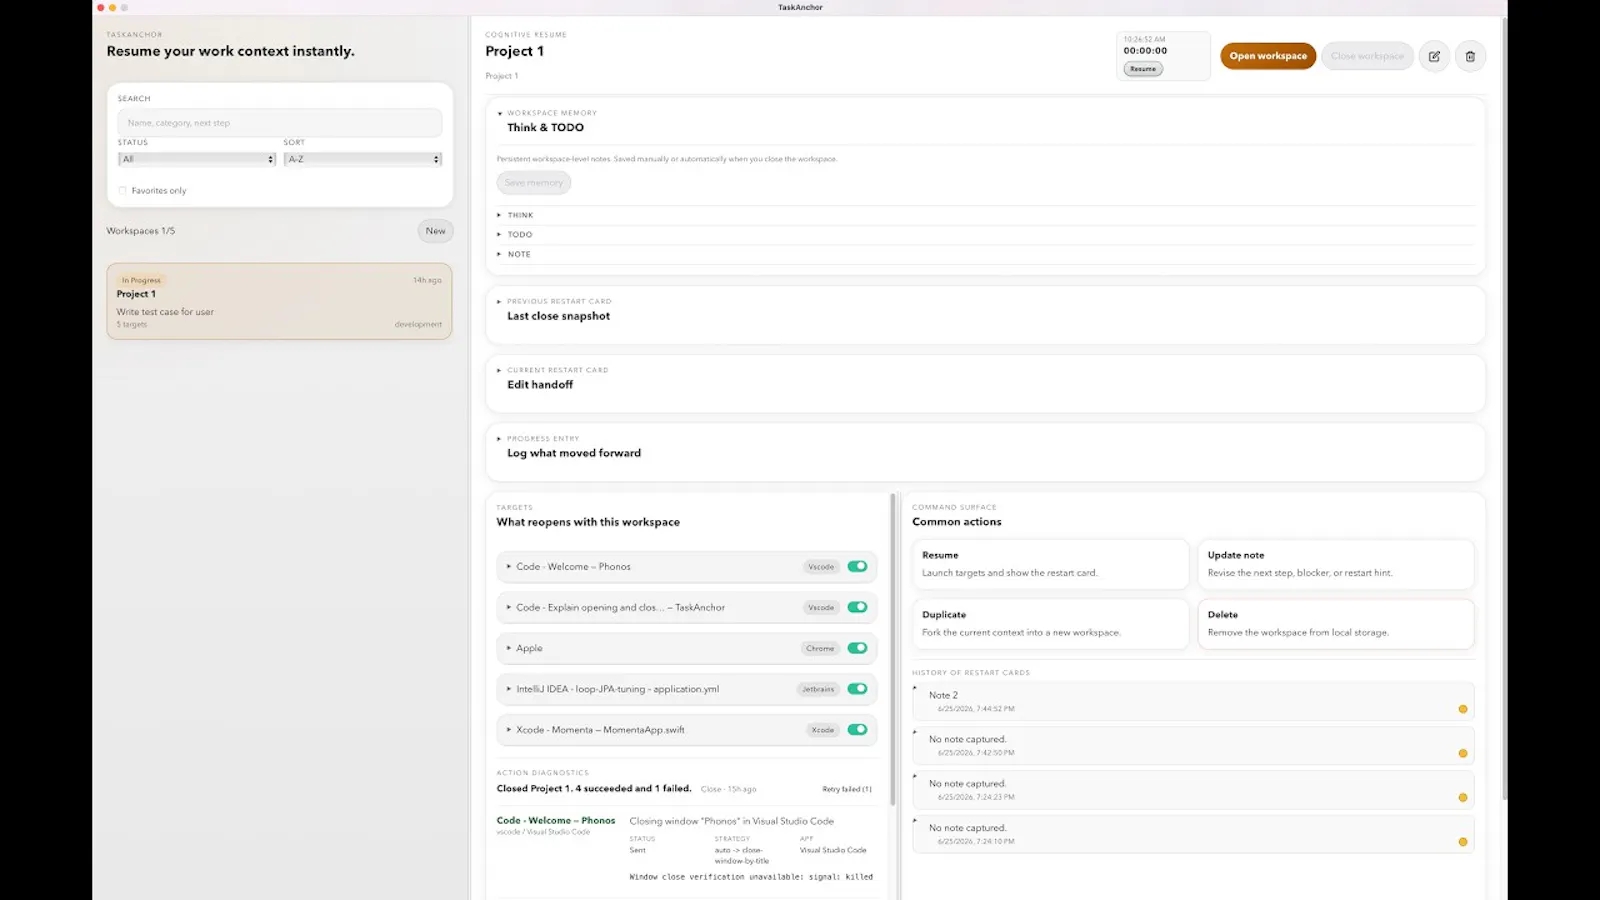Open the Status dropdown set to All

click(x=196, y=159)
